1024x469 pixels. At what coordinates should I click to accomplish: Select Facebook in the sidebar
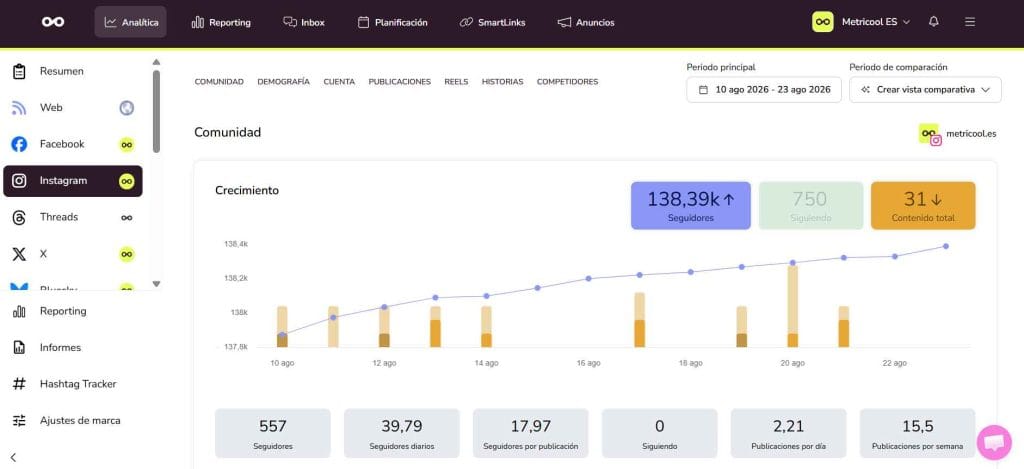coord(73,144)
